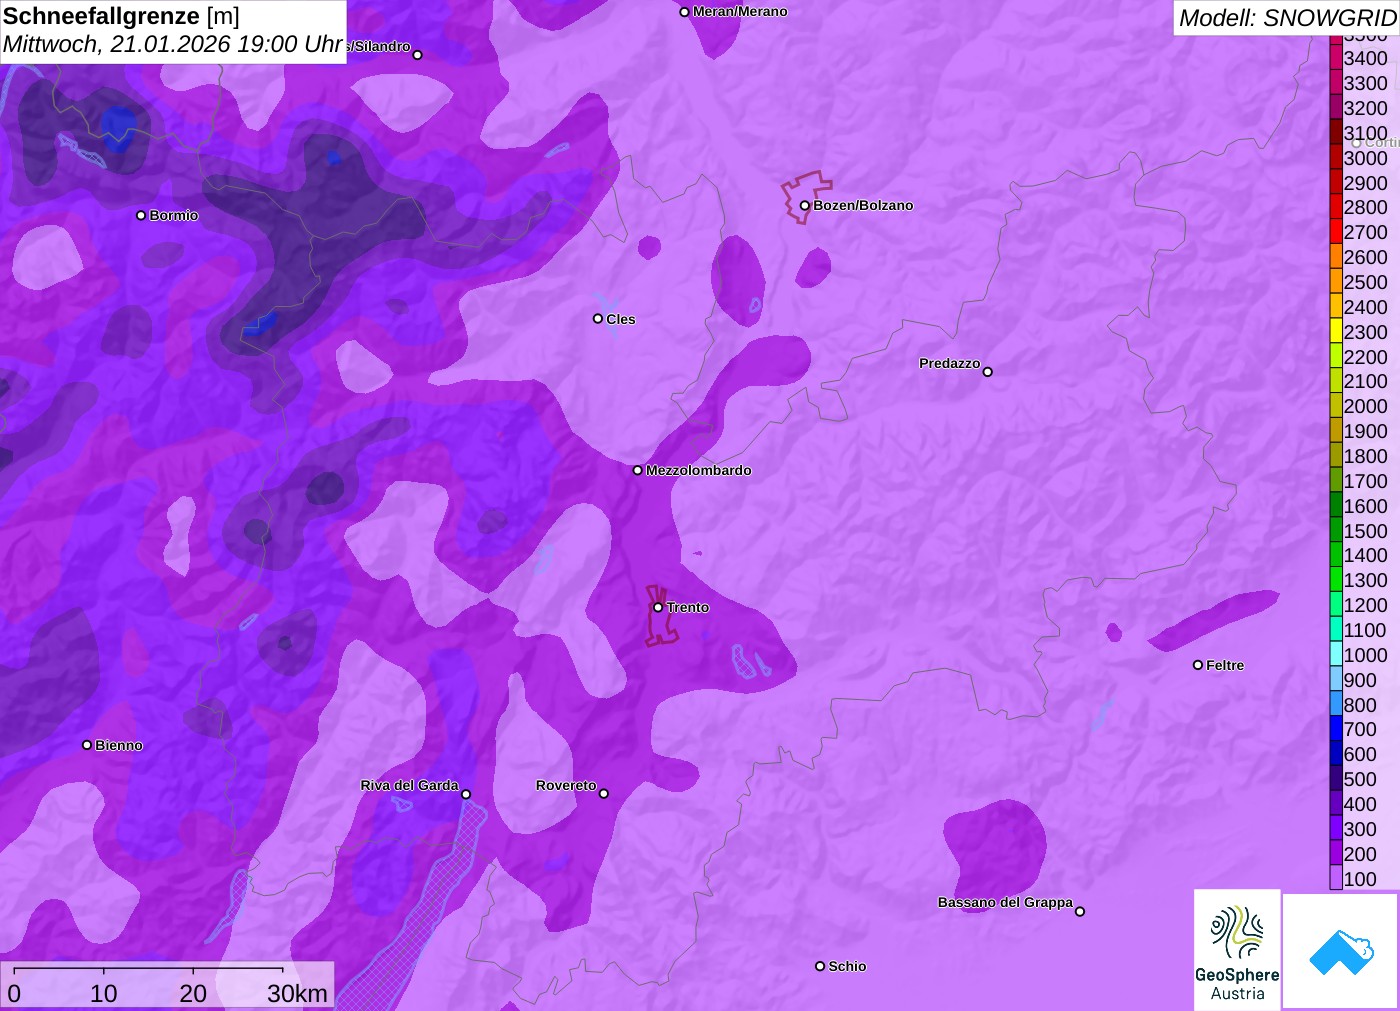Select the 700 m blue legend swatch

(1336, 730)
